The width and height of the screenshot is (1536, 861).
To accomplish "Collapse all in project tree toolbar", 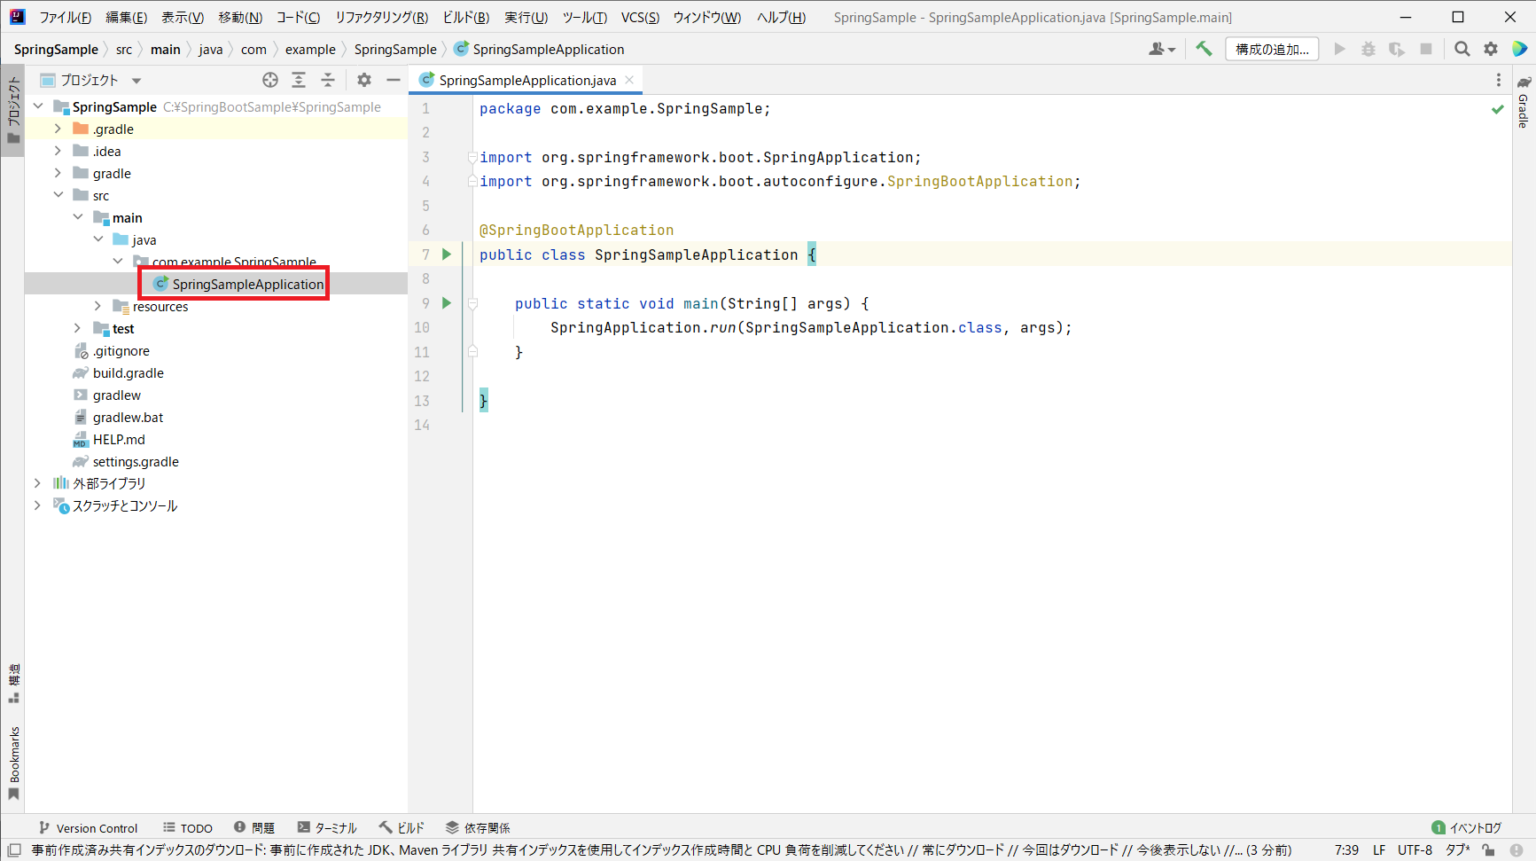I will [x=328, y=80].
